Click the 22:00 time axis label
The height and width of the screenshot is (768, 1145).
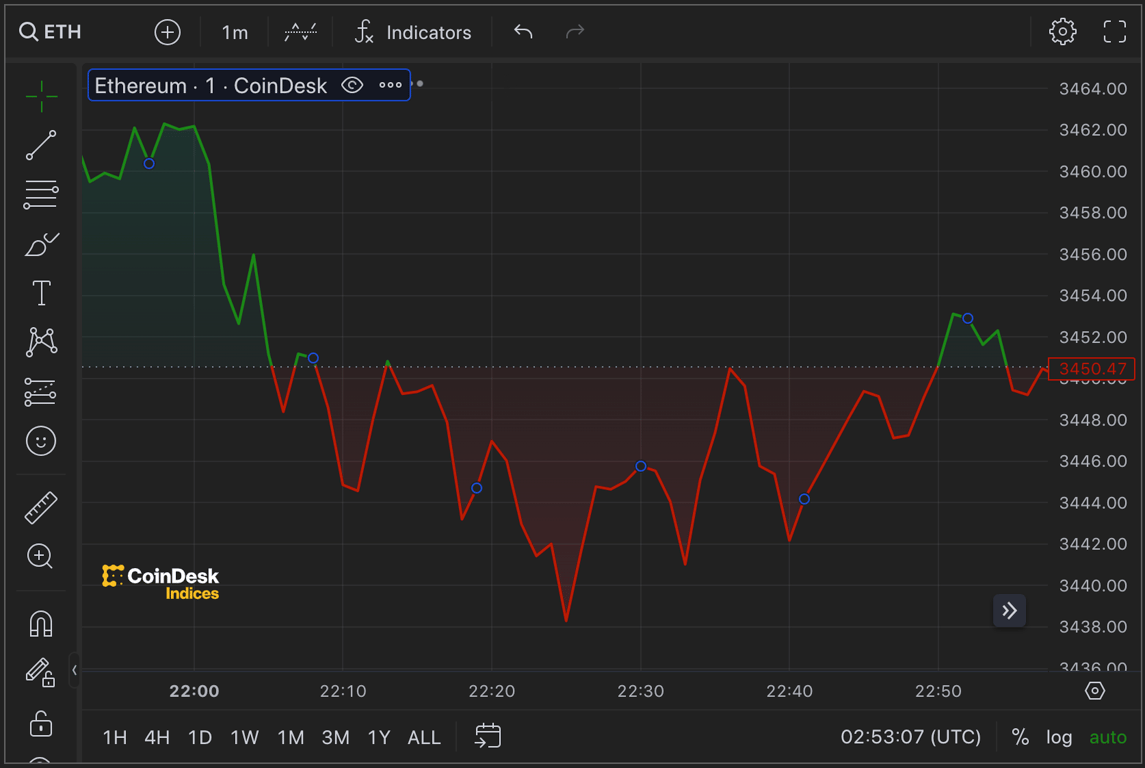coord(194,691)
